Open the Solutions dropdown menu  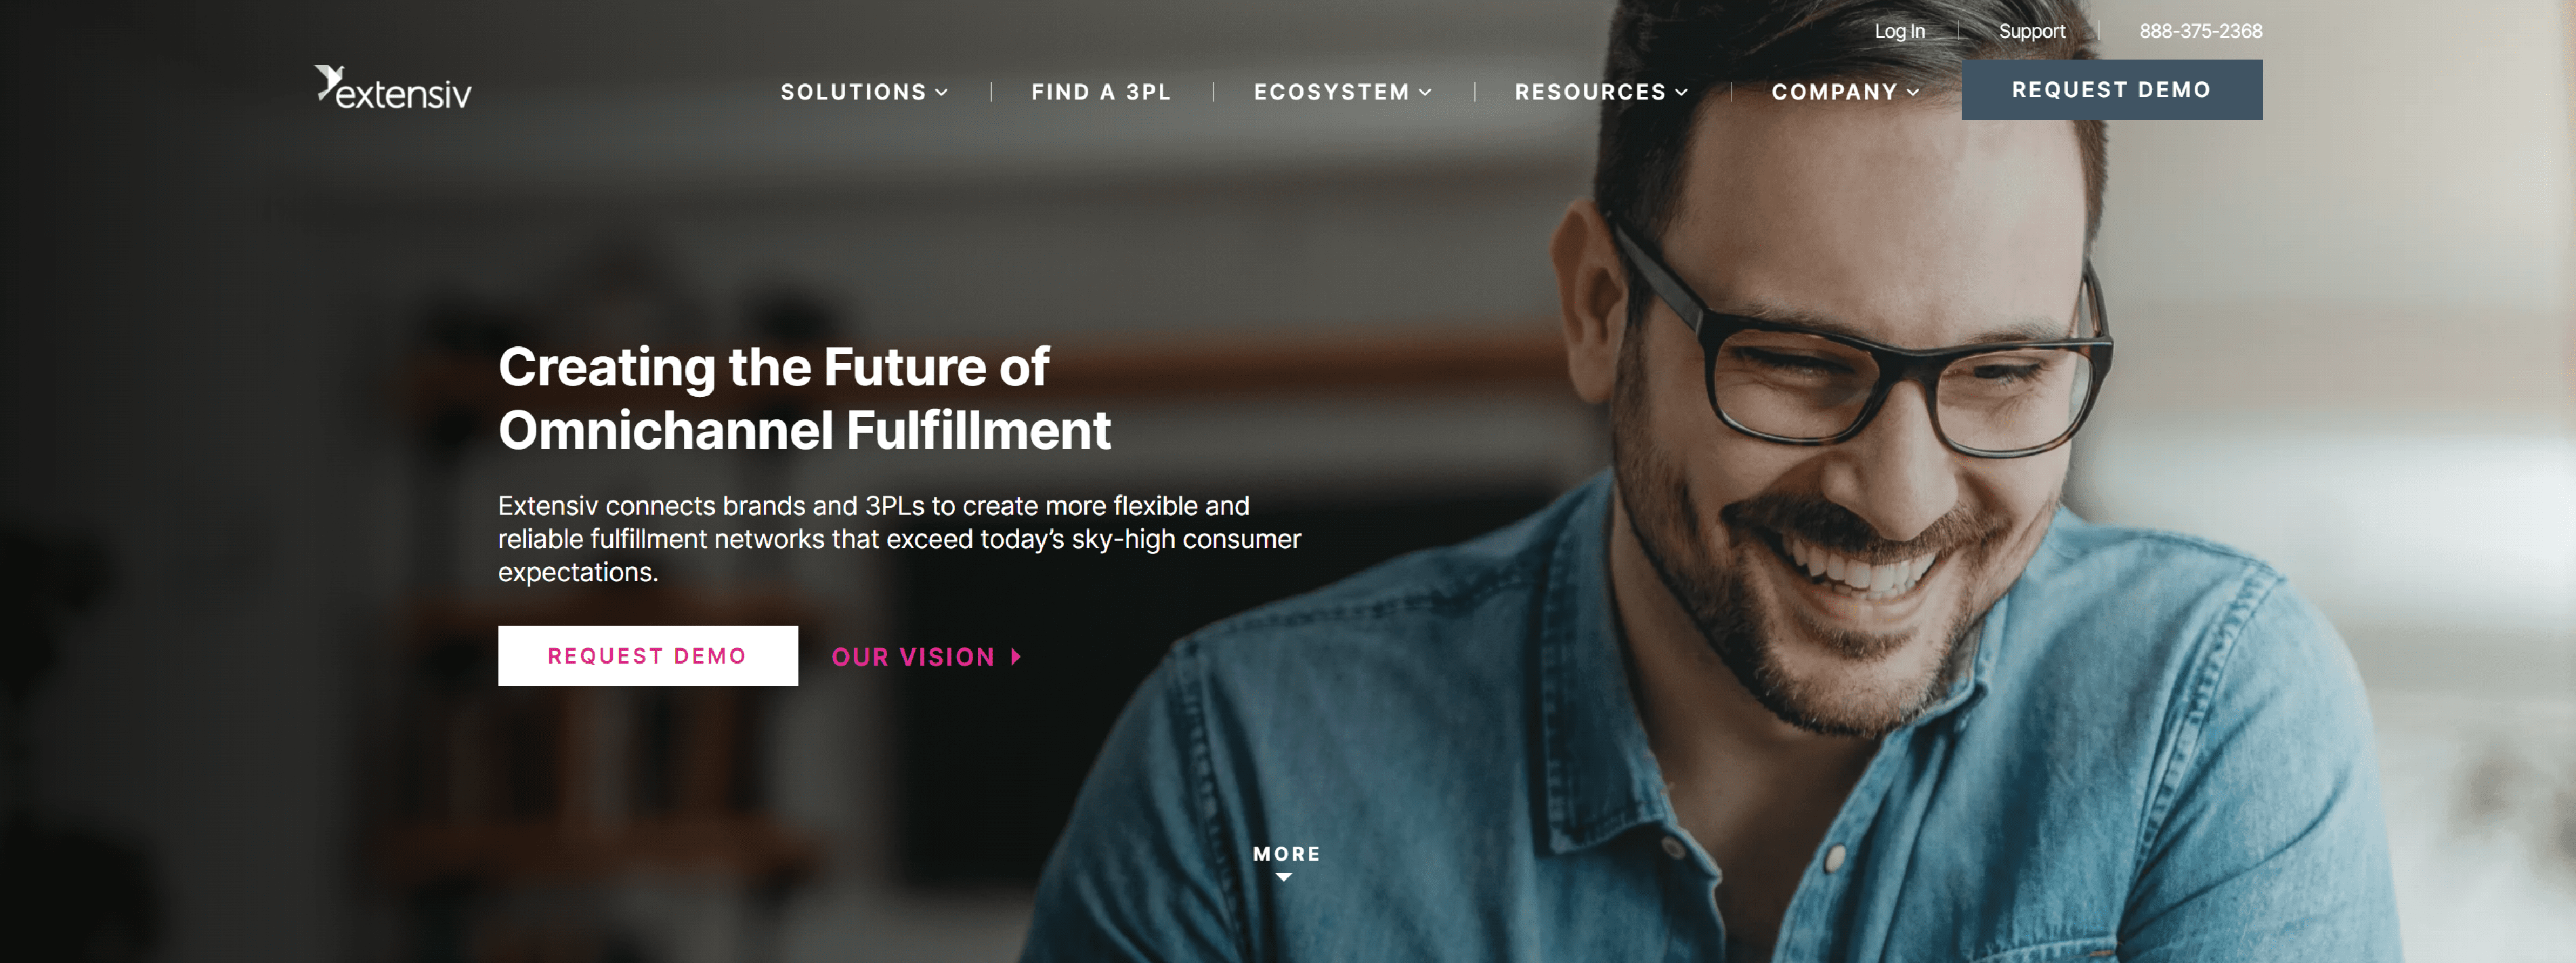(864, 92)
